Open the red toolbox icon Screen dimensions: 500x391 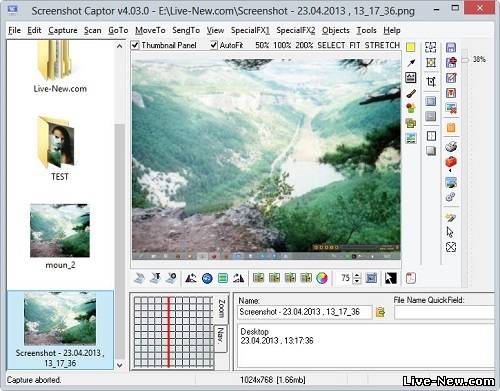451,162
